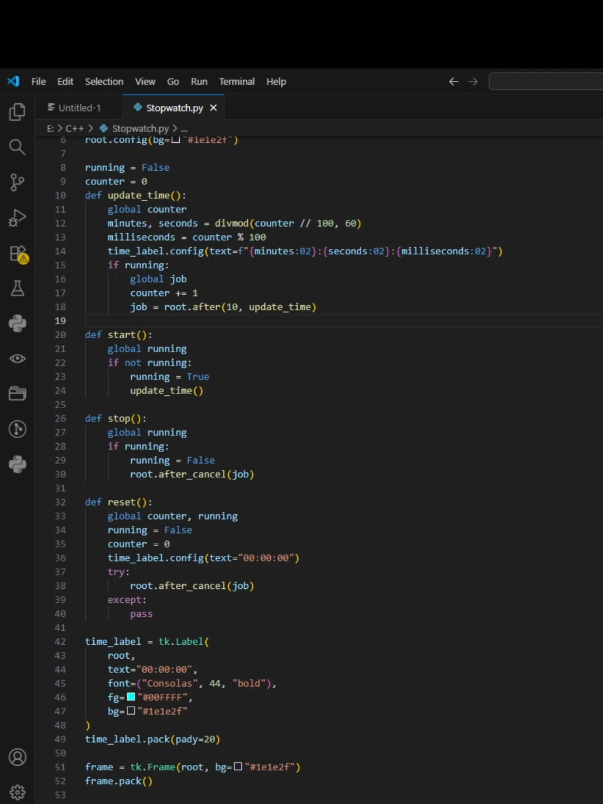The width and height of the screenshot is (603, 804).
Task: Click "global counter, running" line
Action: pyautogui.click(x=172, y=516)
